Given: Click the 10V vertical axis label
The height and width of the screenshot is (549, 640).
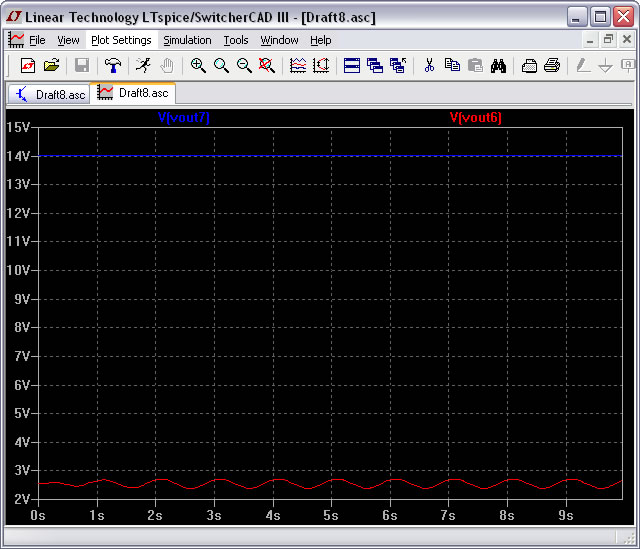Looking at the screenshot, I should (18, 270).
